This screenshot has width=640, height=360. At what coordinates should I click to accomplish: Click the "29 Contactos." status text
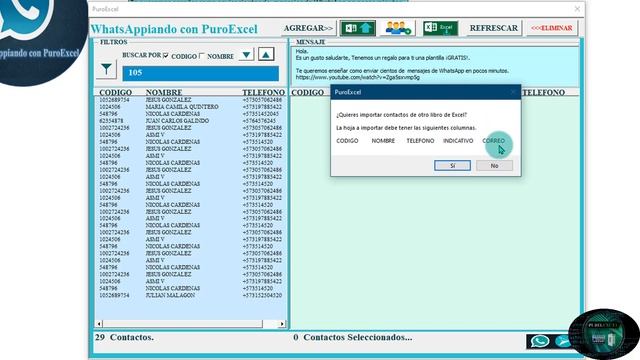point(124,338)
